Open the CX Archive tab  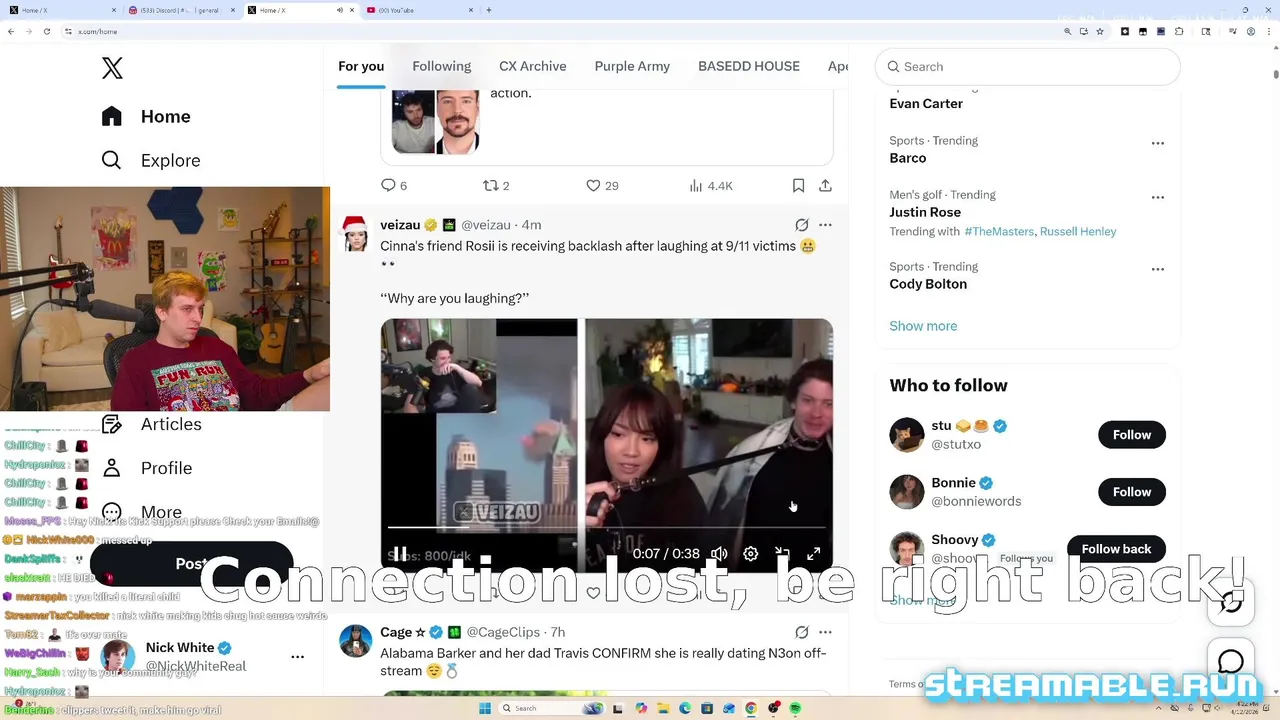(533, 66)
